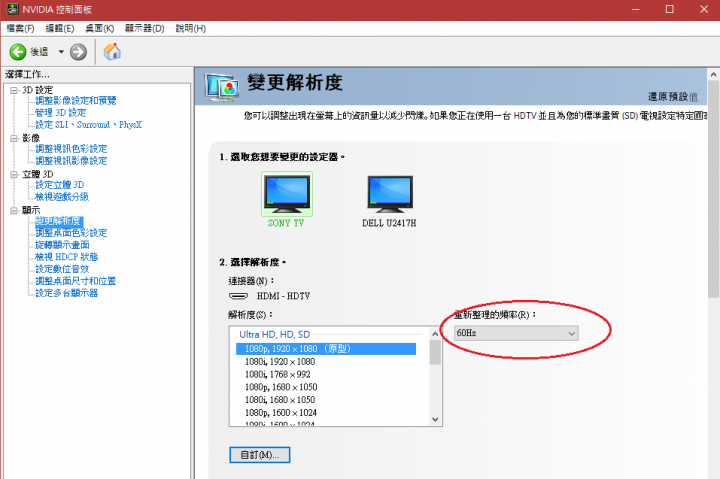
Task: Close the NVIDIA control panel window
Action: pos(704,9)
